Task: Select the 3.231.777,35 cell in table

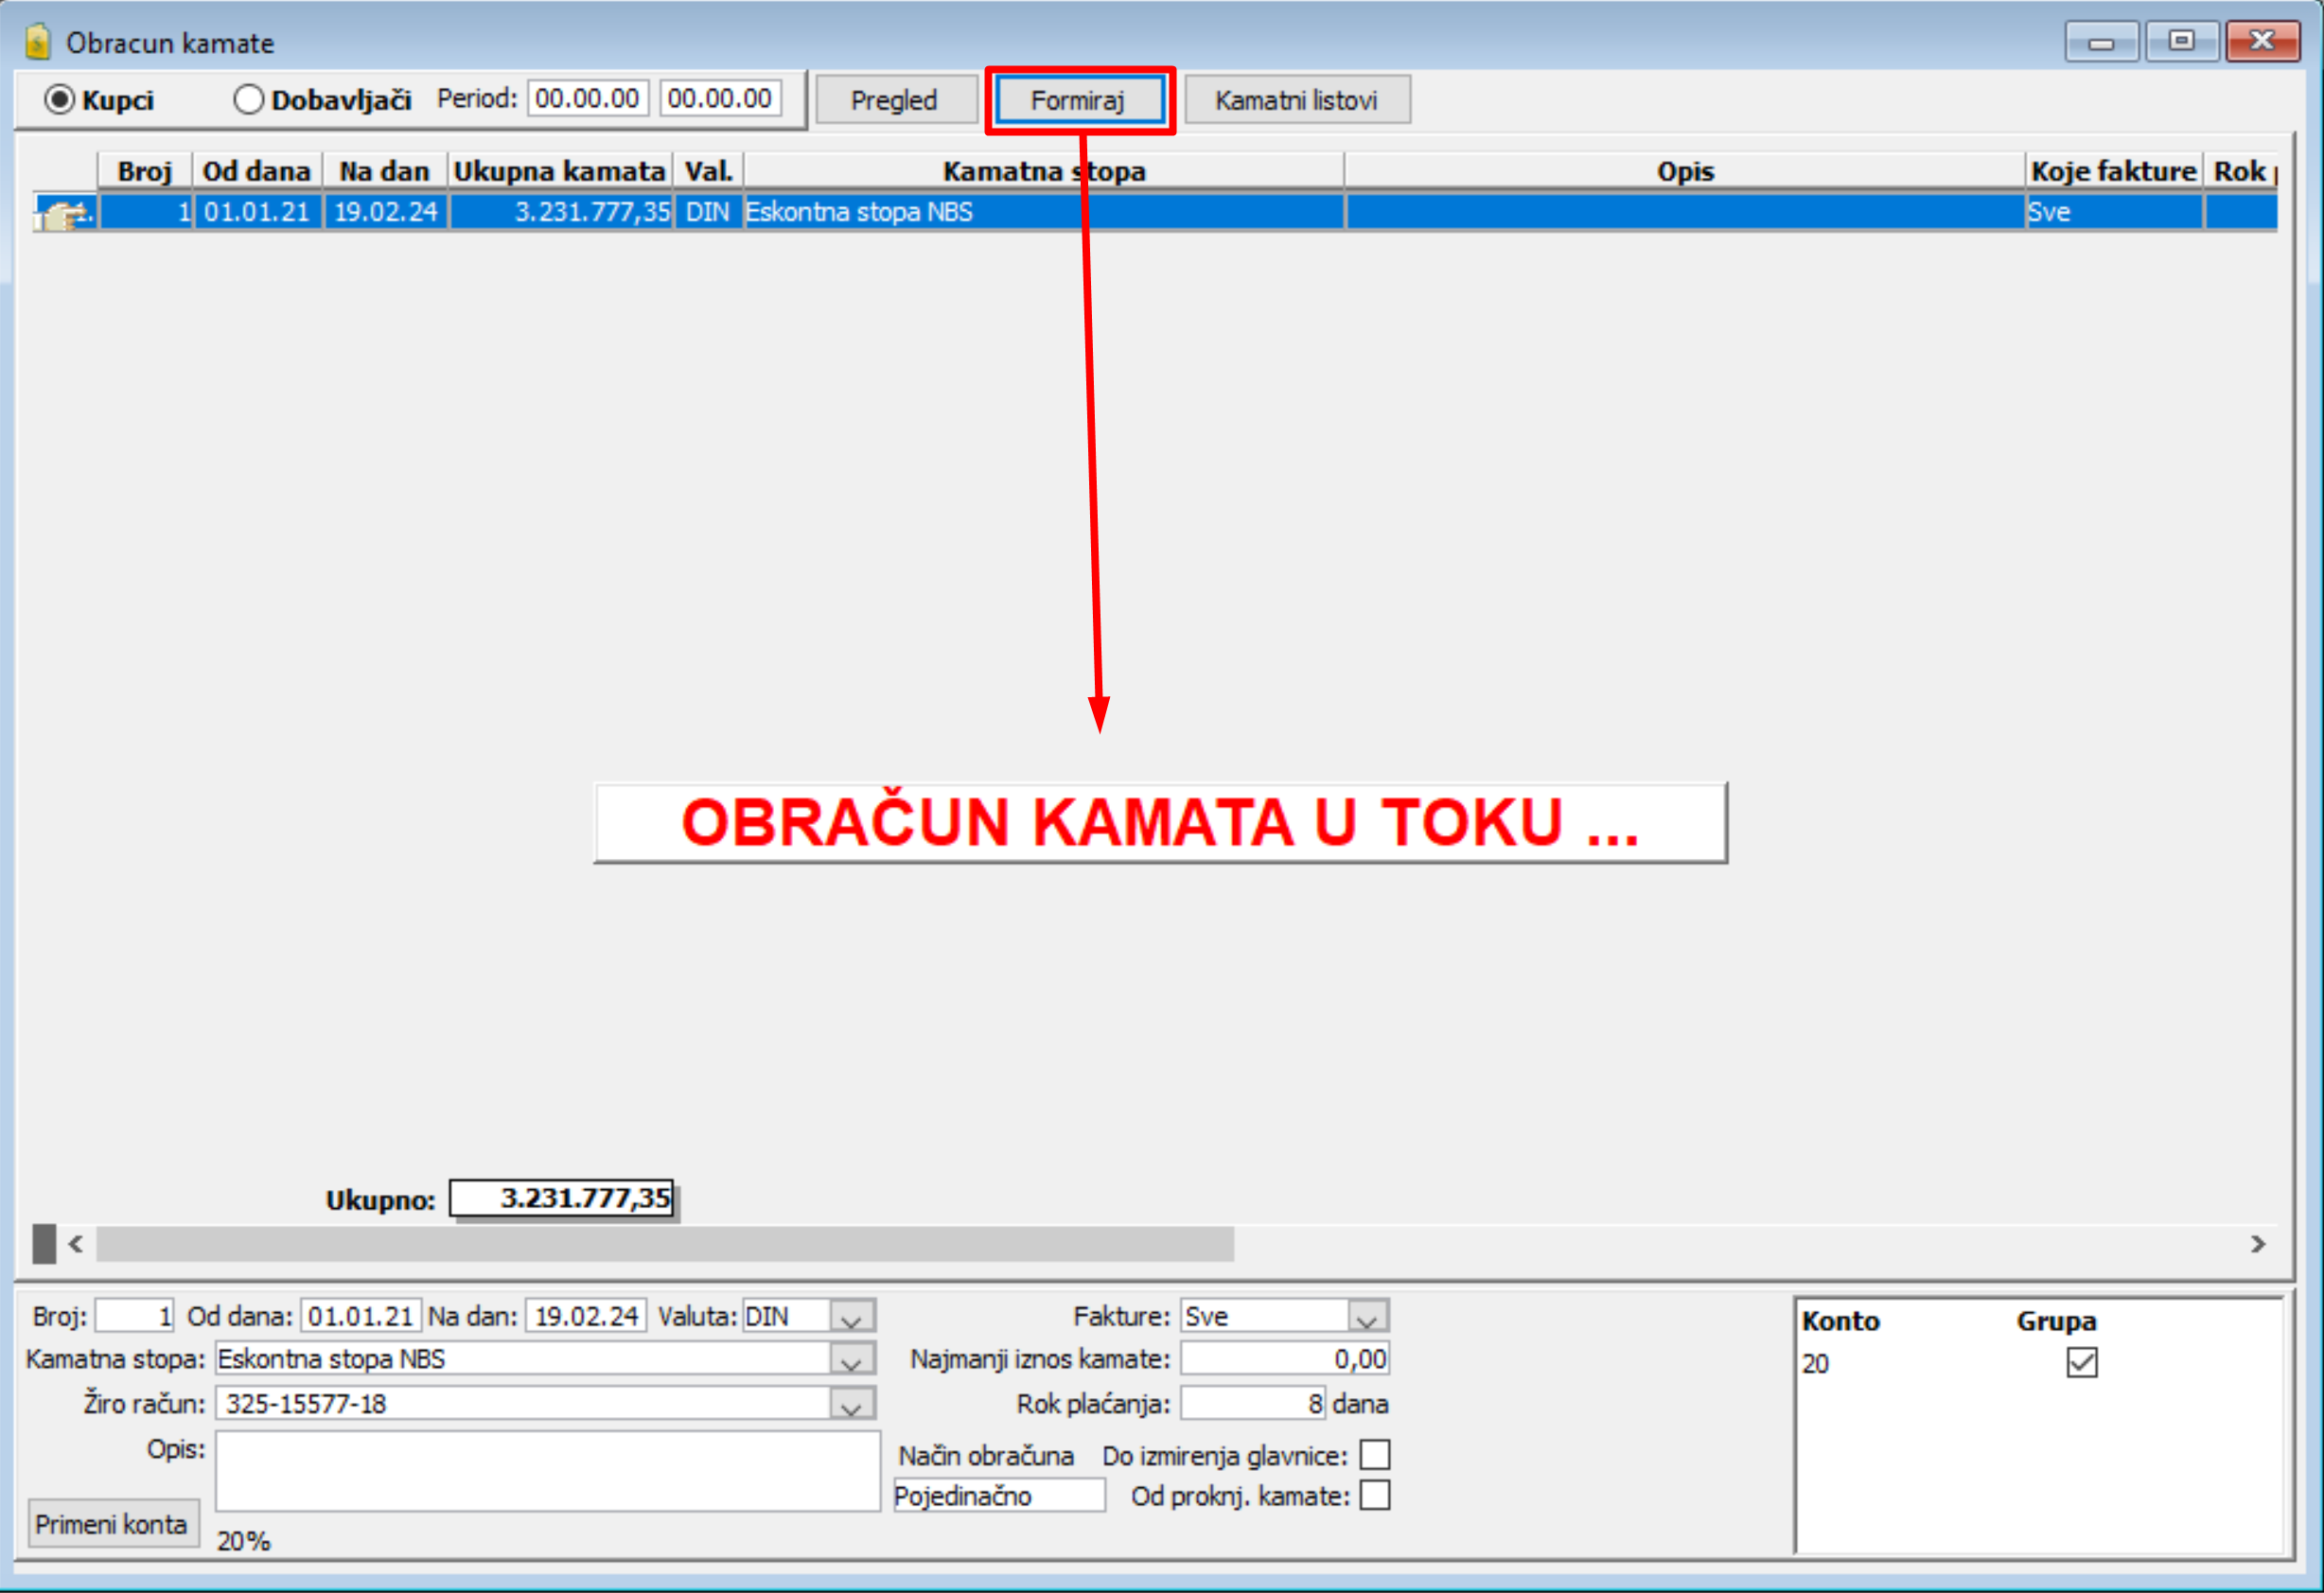Action: pyautogui.click(x=560, y=212)
